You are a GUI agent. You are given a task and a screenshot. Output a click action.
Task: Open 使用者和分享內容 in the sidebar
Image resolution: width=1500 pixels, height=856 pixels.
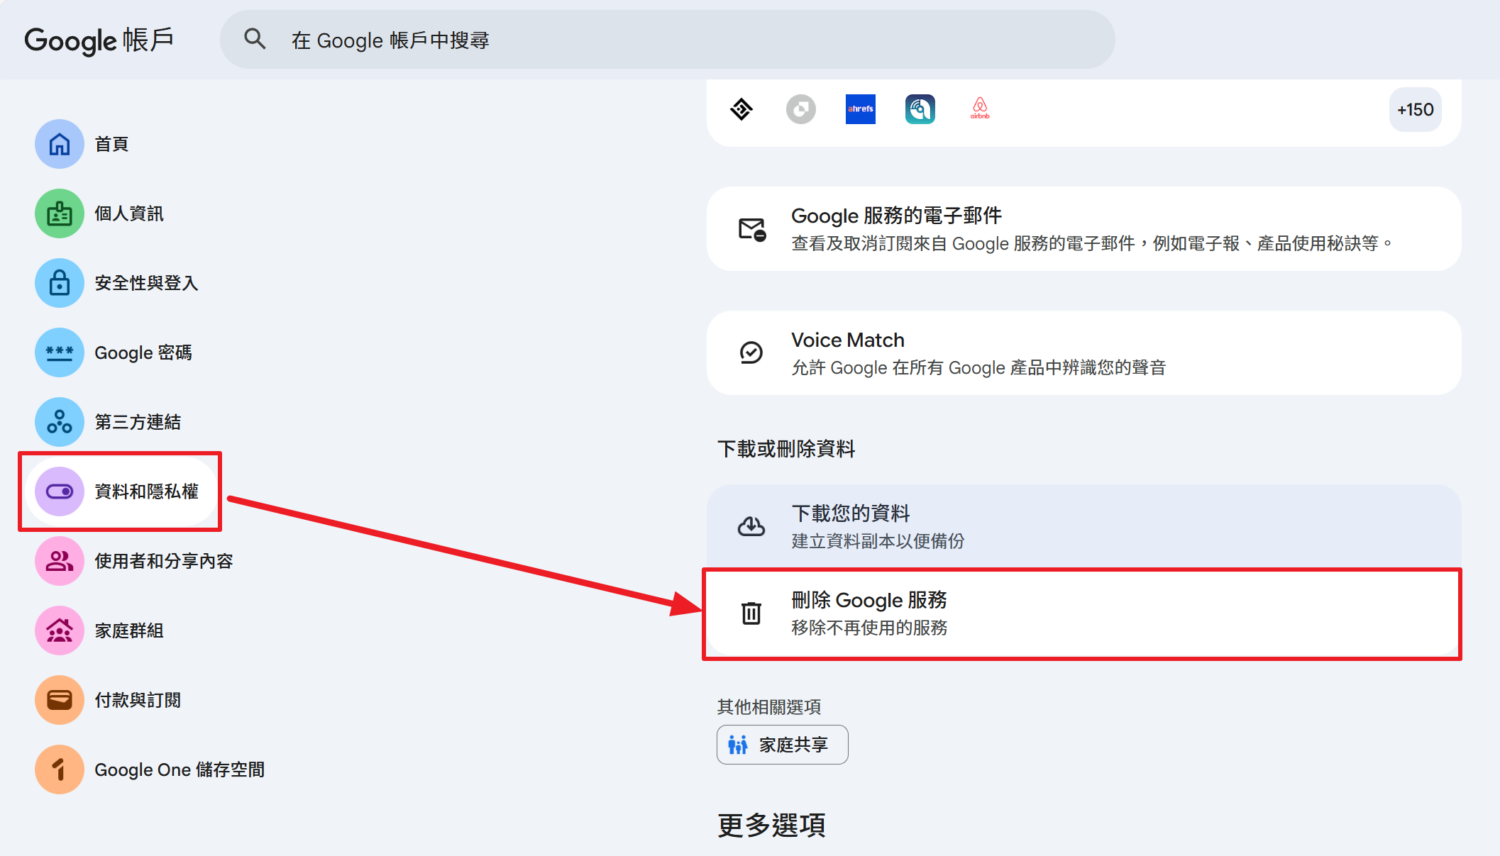point(135,561)
